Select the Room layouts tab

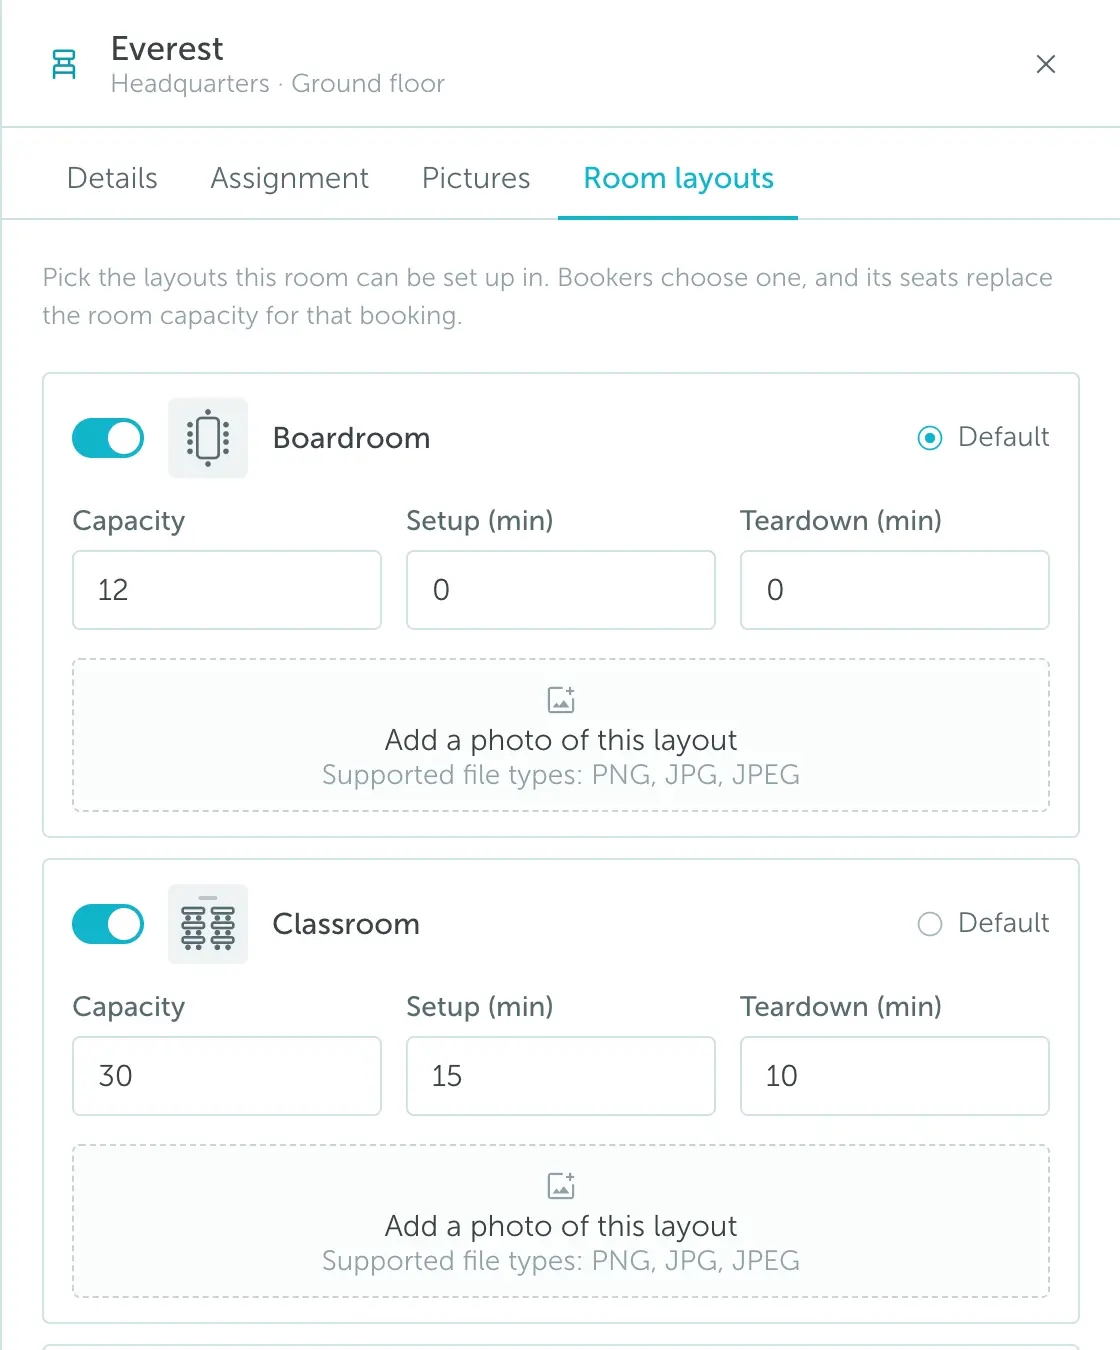[x=679, y=178]
